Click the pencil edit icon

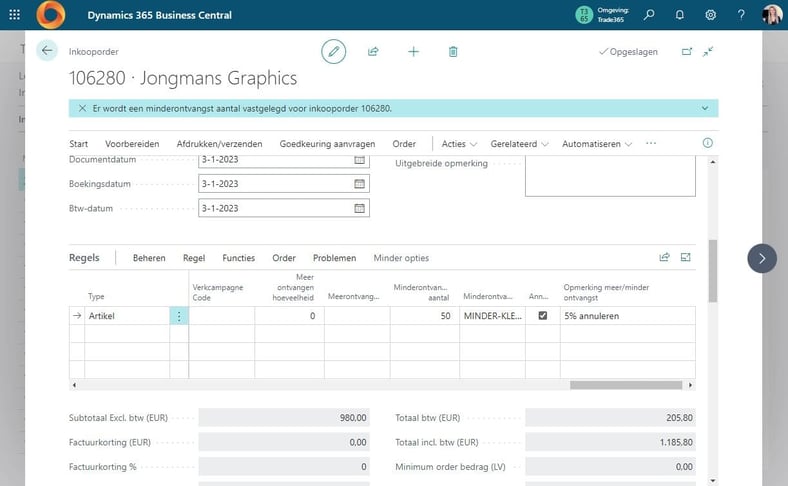334,51
